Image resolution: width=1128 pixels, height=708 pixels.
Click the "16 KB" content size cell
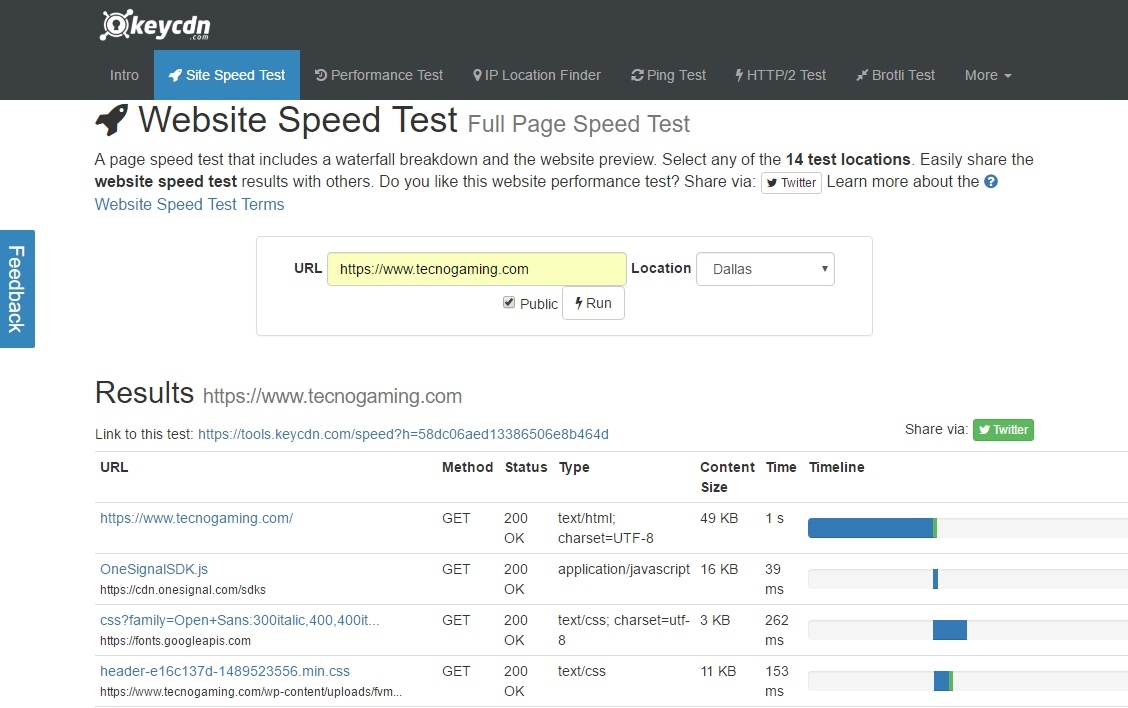[x=719, y=569]
